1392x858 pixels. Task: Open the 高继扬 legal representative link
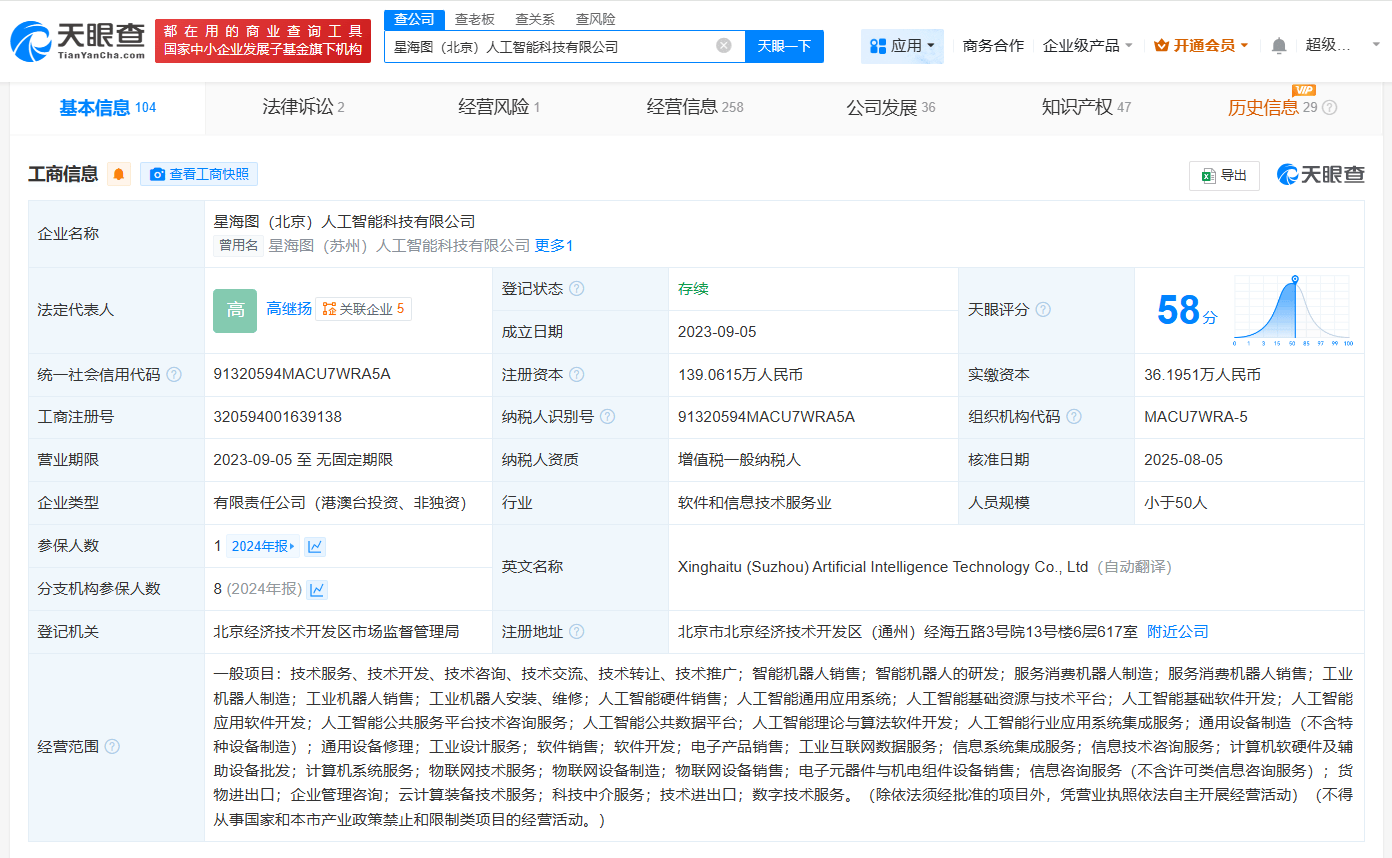click(x=288, y=309)
